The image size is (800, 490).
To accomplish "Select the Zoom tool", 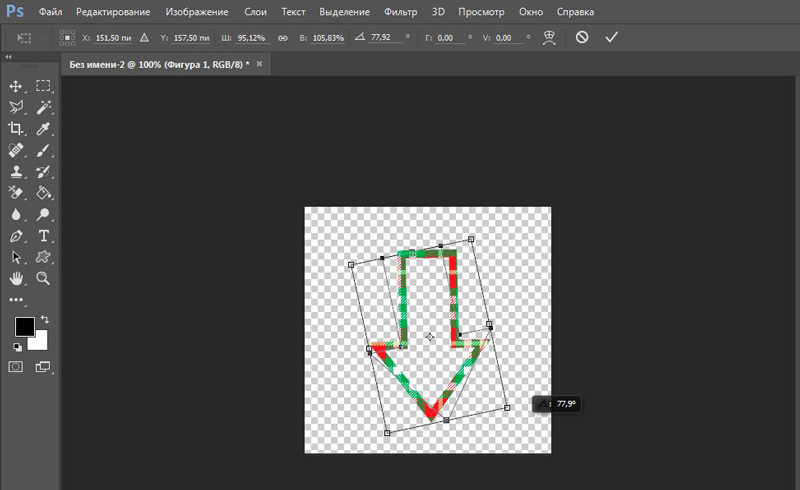I will (43, 279).
